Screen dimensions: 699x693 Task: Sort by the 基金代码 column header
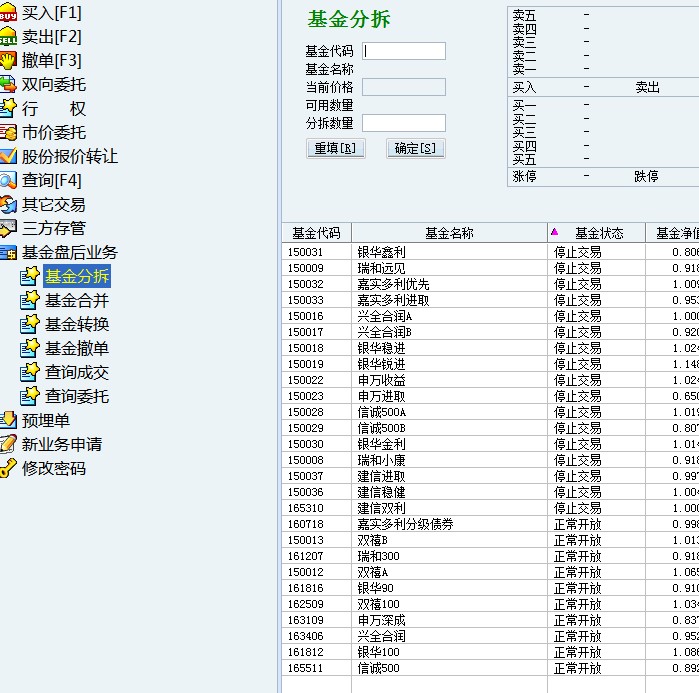pos(317,233)
